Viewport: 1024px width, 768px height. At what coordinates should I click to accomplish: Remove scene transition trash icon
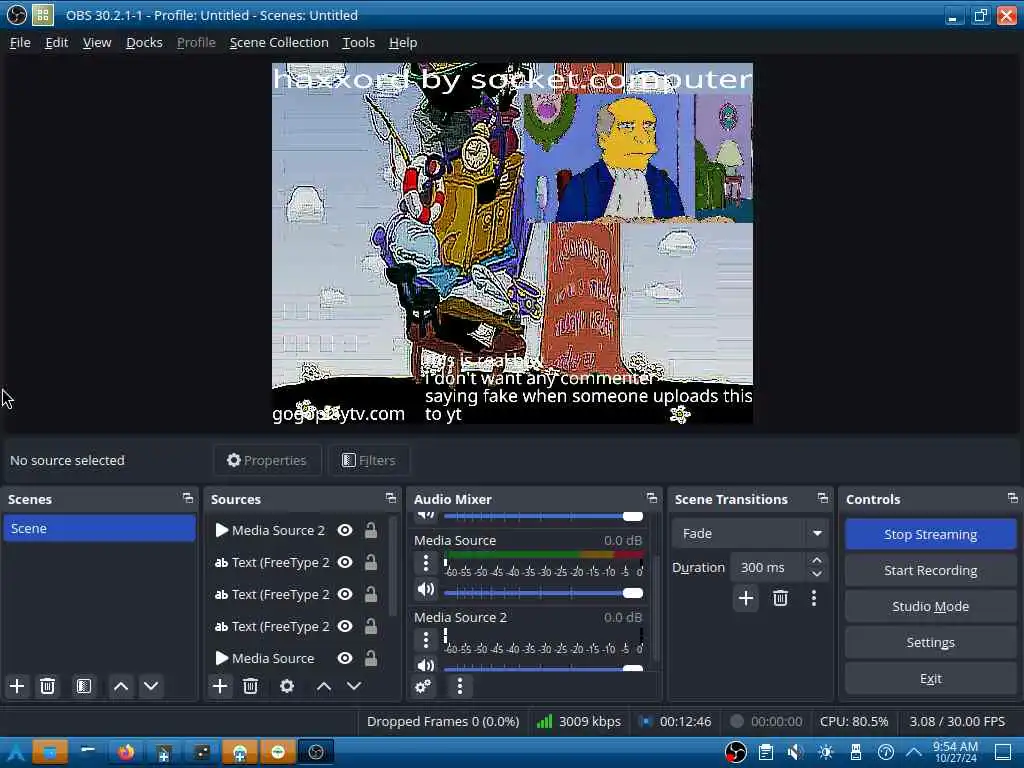click(x=780, y=598)
